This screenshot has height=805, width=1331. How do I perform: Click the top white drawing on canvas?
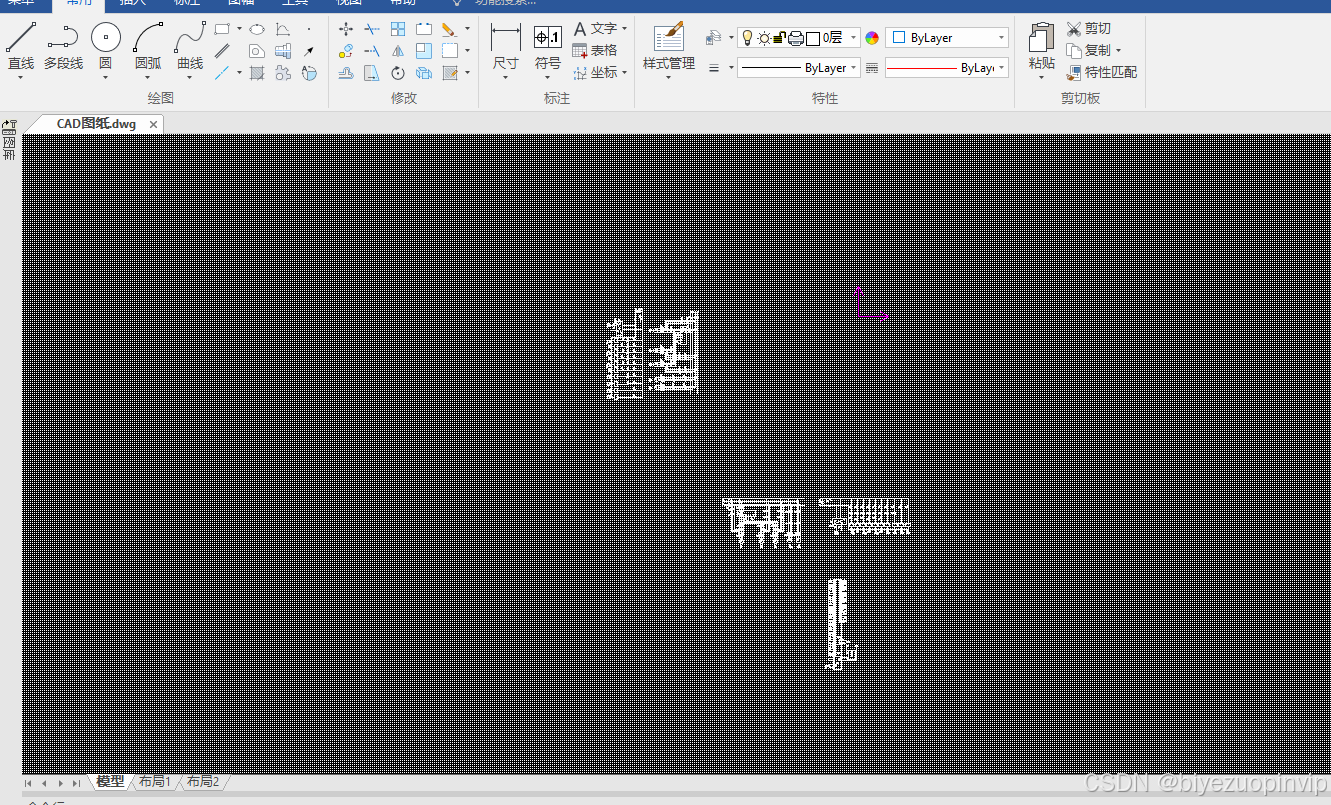[653, 355]
